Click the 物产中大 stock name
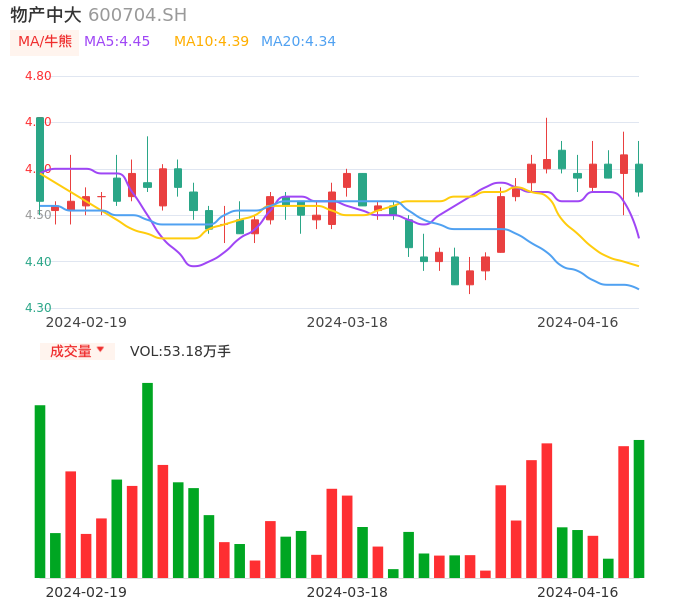Viewport: 686px width, 606px height. coord(46,15)
